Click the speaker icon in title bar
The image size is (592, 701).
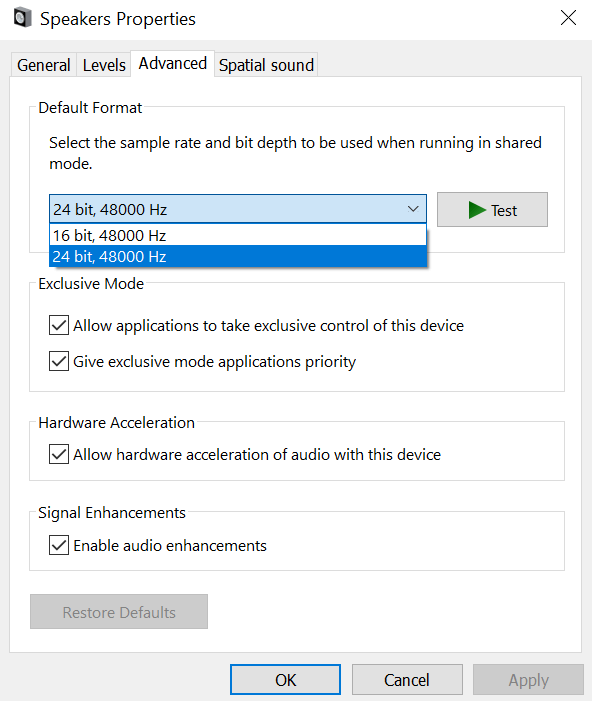[22, 18]
